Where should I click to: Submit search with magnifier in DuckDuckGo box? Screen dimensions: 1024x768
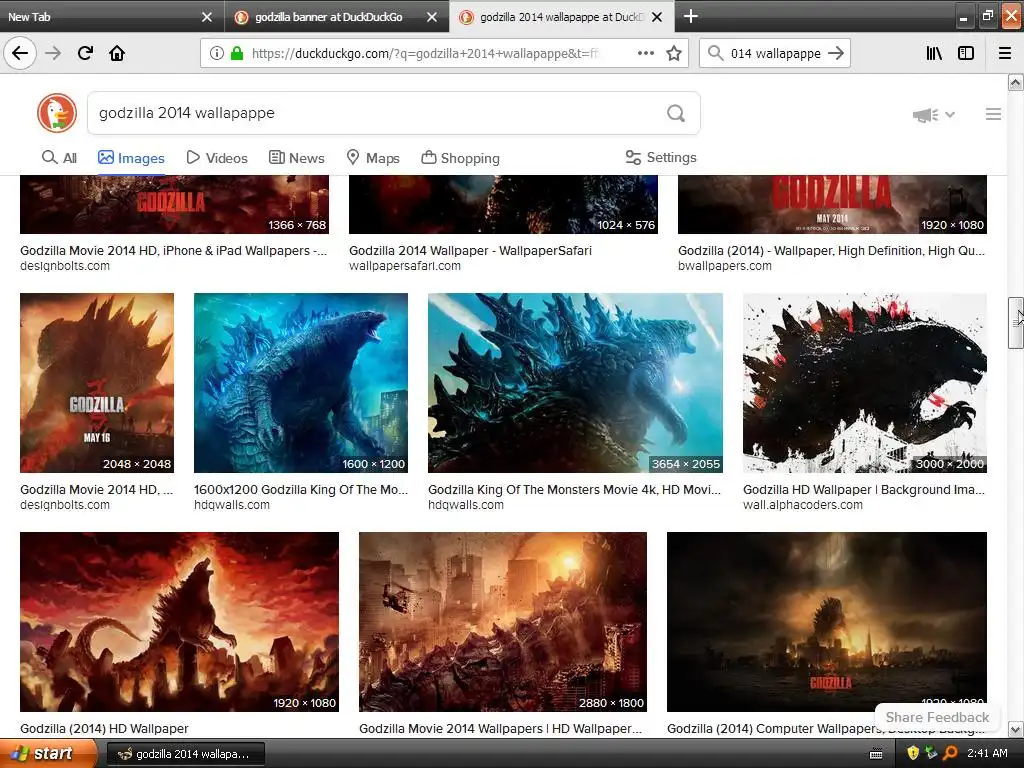pyautogui.click(x=676, y=114)
